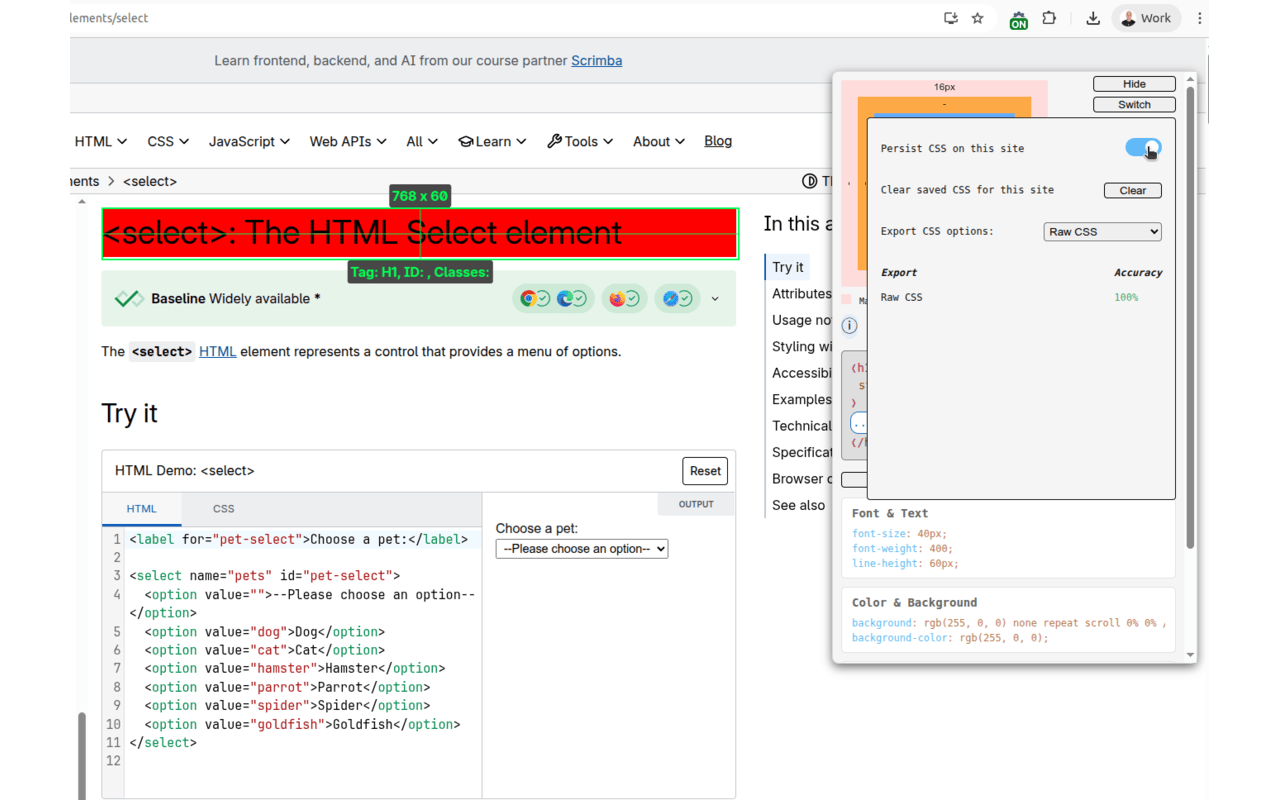Screen dimensions: 1280x800
Task: Click the Edge browser support icon in Baseline
Action: (x=564, y=297)
